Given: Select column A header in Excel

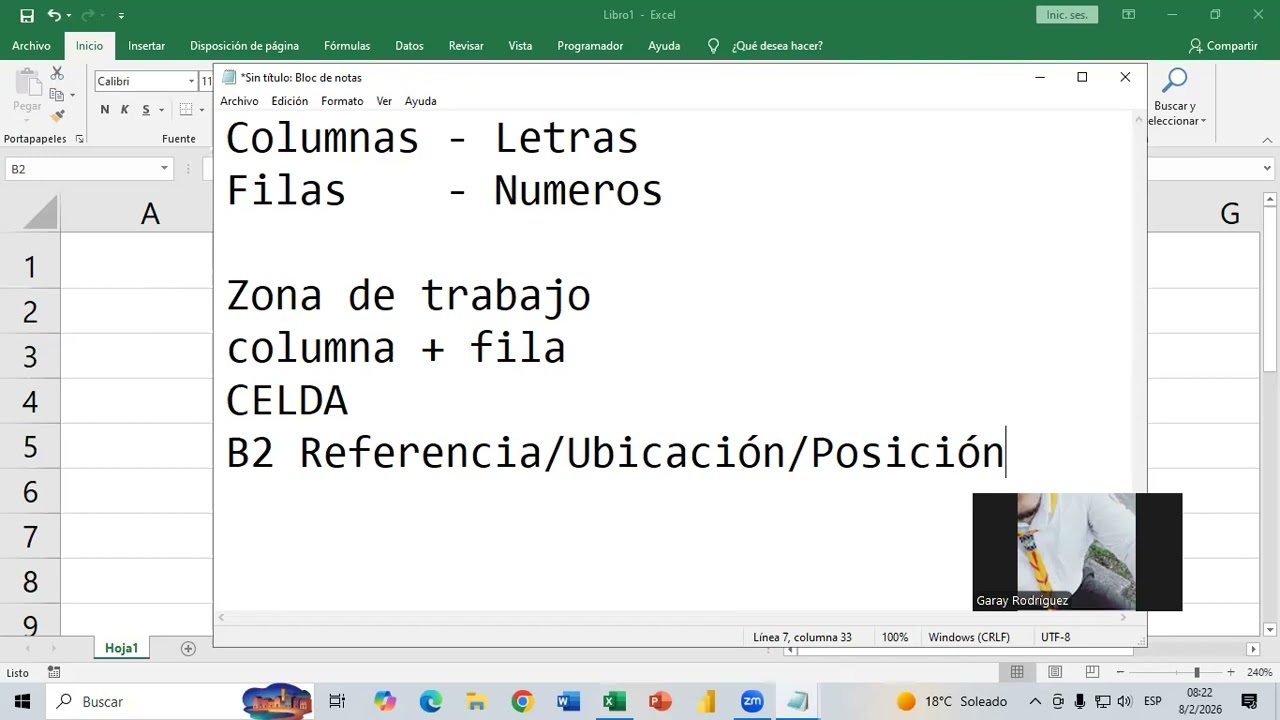Looking at the screenshot, I should [x=150, y=213].
